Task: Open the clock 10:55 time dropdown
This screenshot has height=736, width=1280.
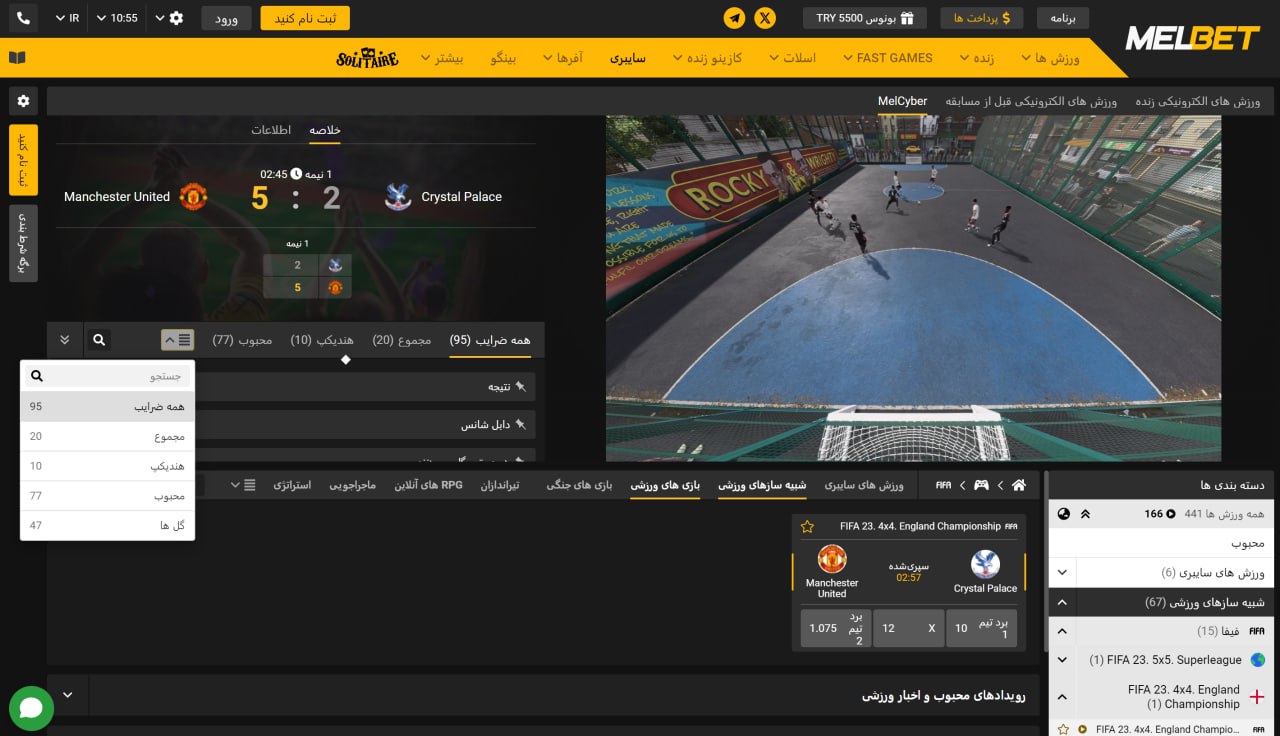Action: [118, 18]
